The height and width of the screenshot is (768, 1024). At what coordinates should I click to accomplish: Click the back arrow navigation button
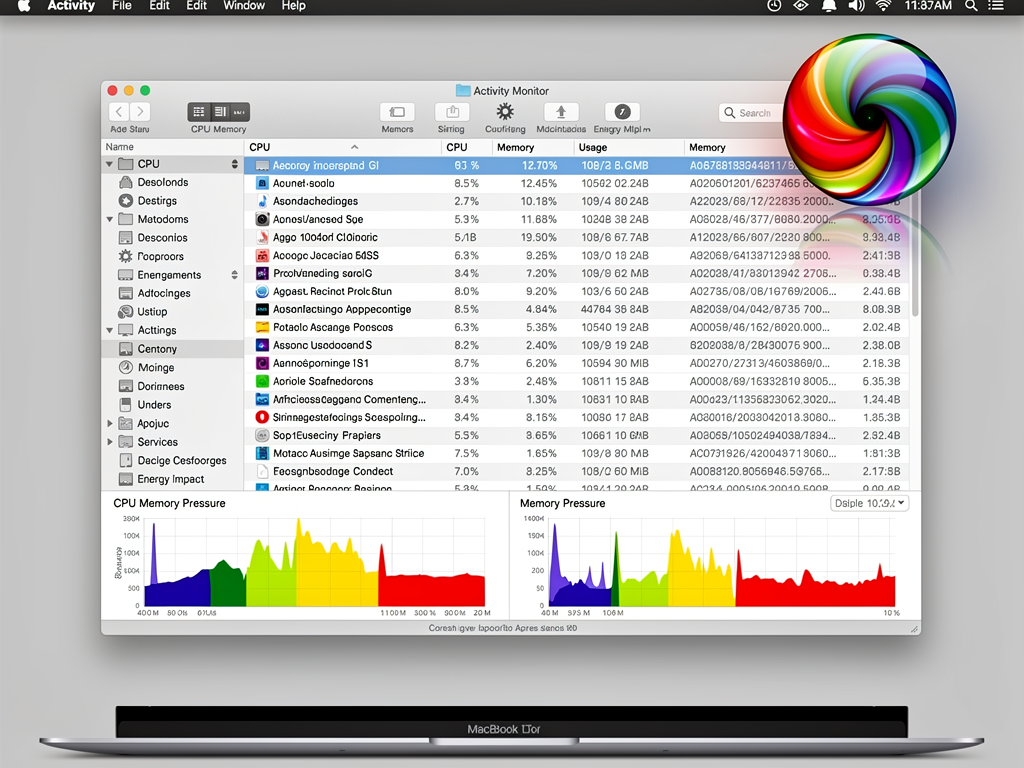[119, 112]
